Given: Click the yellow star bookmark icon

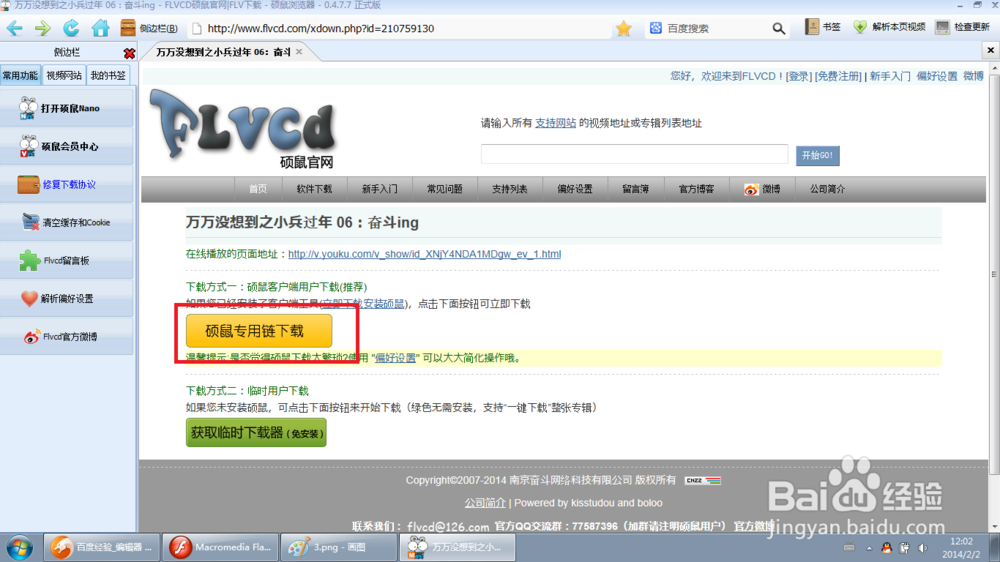Looking at the screenshot, I should point(624,28).
